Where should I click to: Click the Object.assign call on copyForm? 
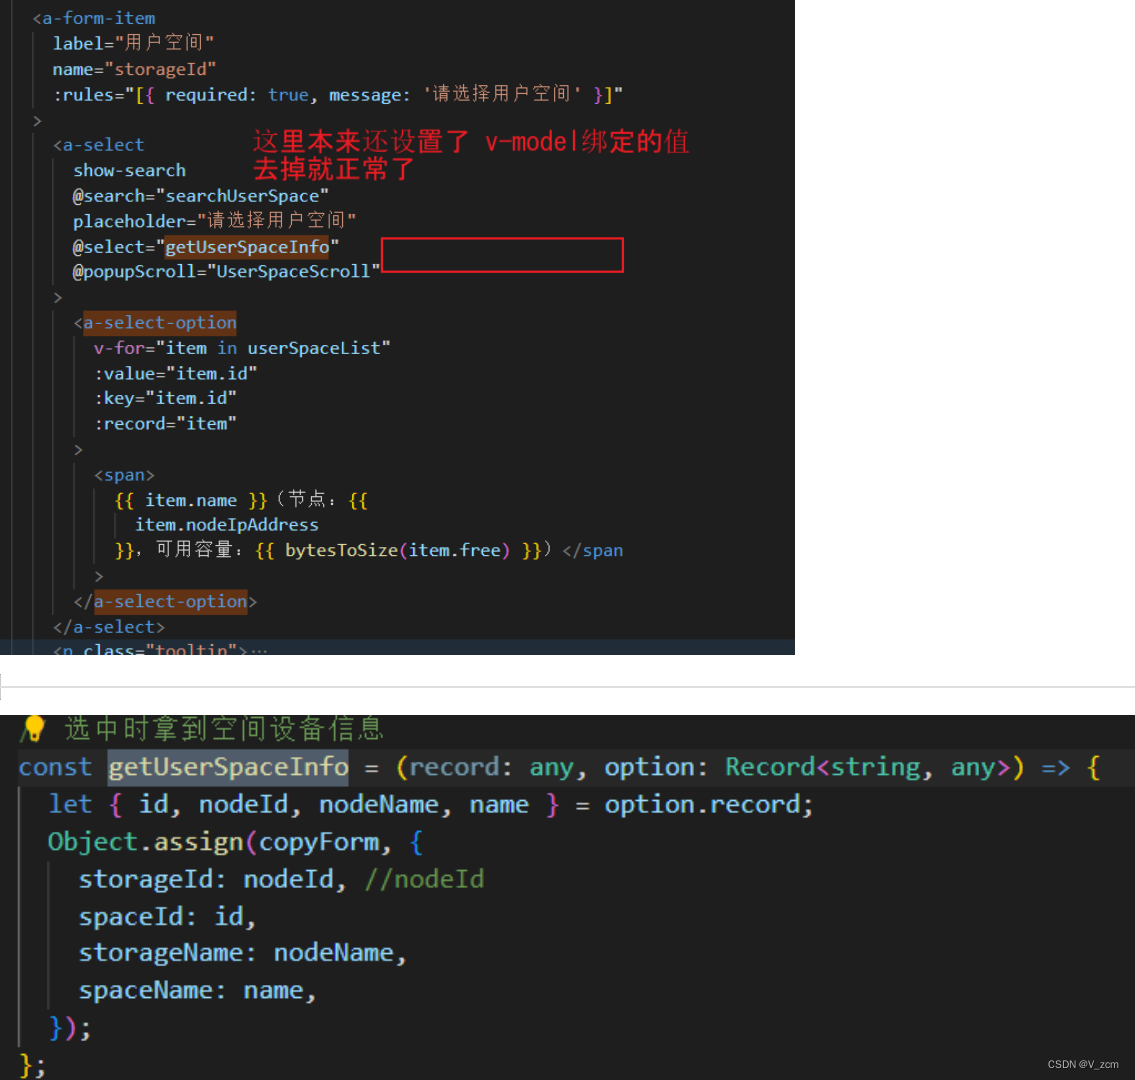180,841
